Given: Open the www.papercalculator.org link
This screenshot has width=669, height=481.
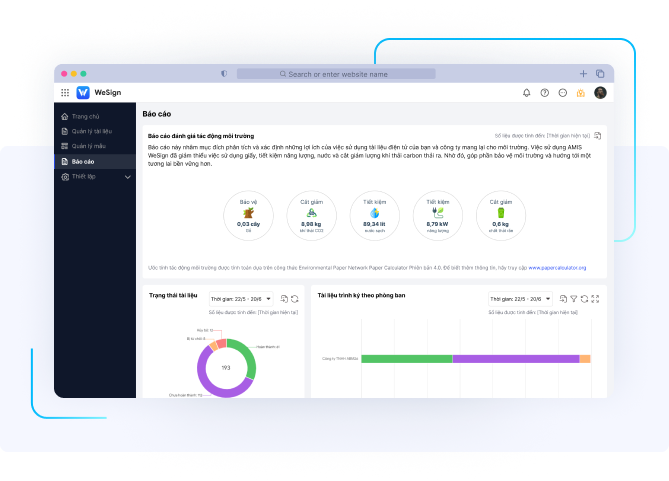Looking at the screenshot, I should coord(557,268).
